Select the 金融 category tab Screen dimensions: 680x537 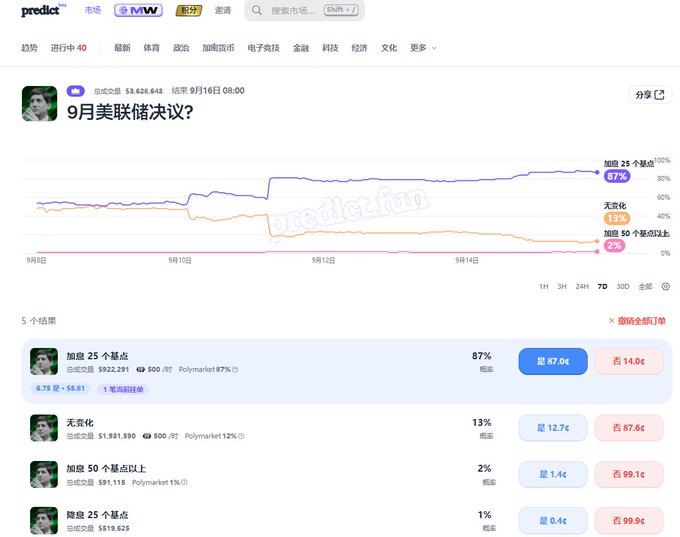click(301, 48)
